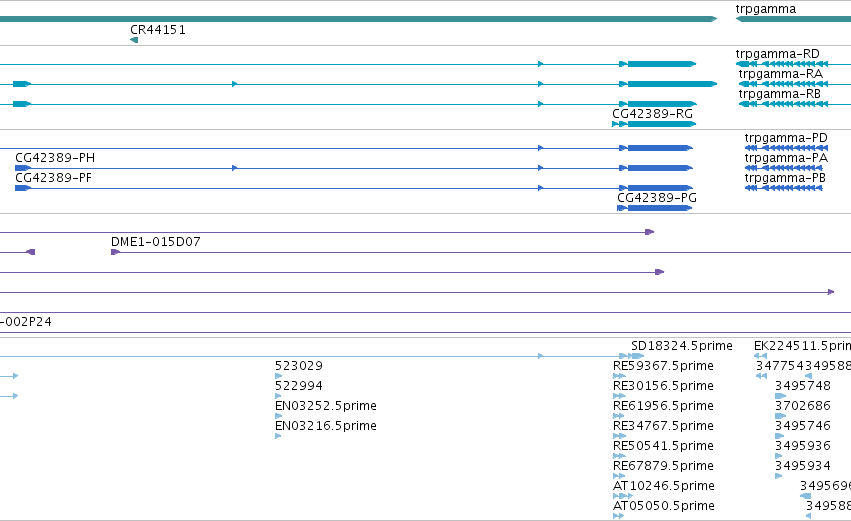Click the arrow glyph below EN03216.5prime

click(278, 436)
